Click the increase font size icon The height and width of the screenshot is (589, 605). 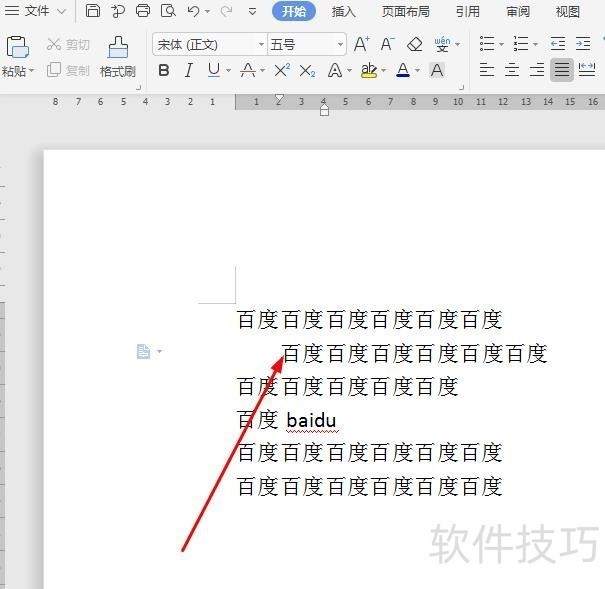(362, 44)
